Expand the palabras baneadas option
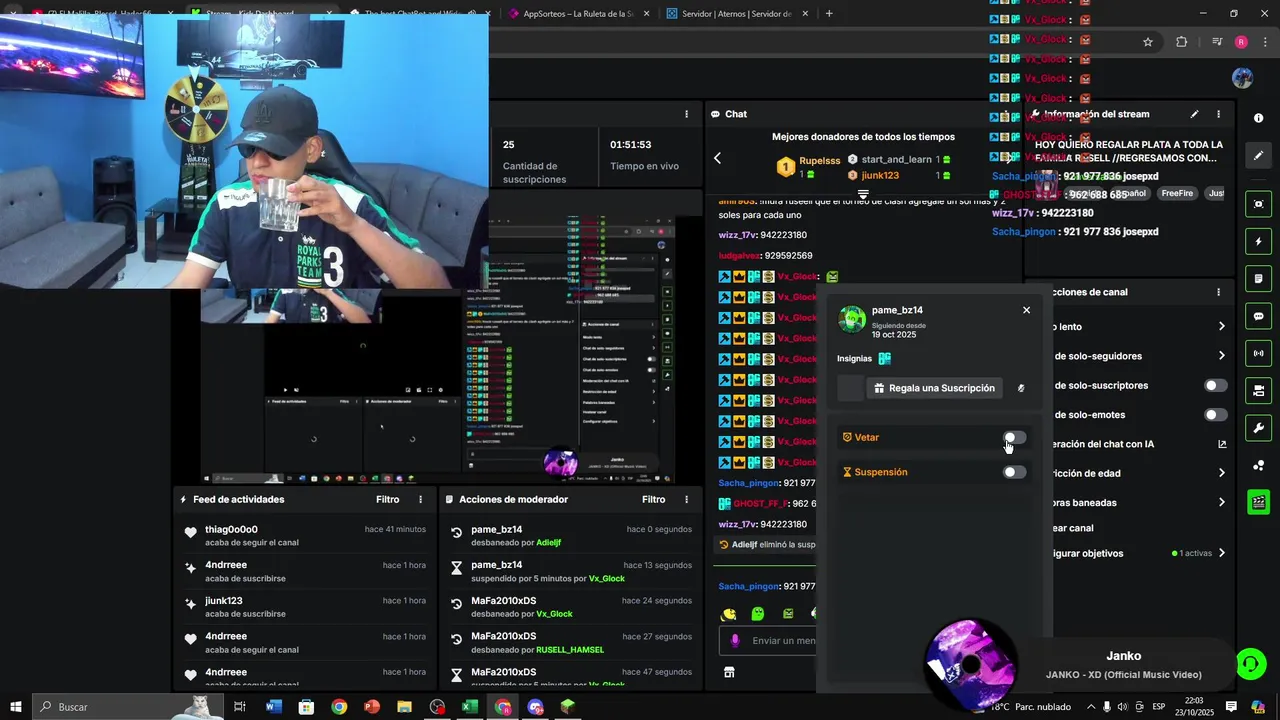The image size is (1280, 720). (x=1221, y=503)
